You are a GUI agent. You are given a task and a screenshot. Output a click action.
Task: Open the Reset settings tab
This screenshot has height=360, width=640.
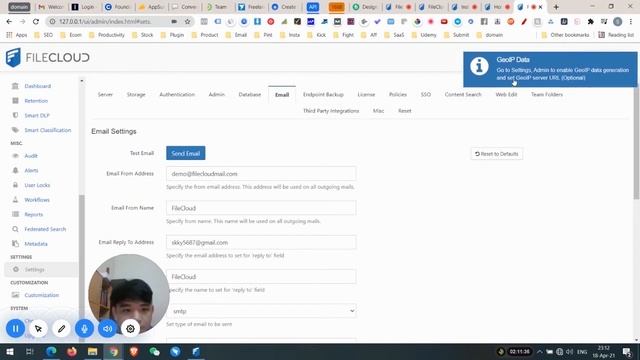pos(404,111)
